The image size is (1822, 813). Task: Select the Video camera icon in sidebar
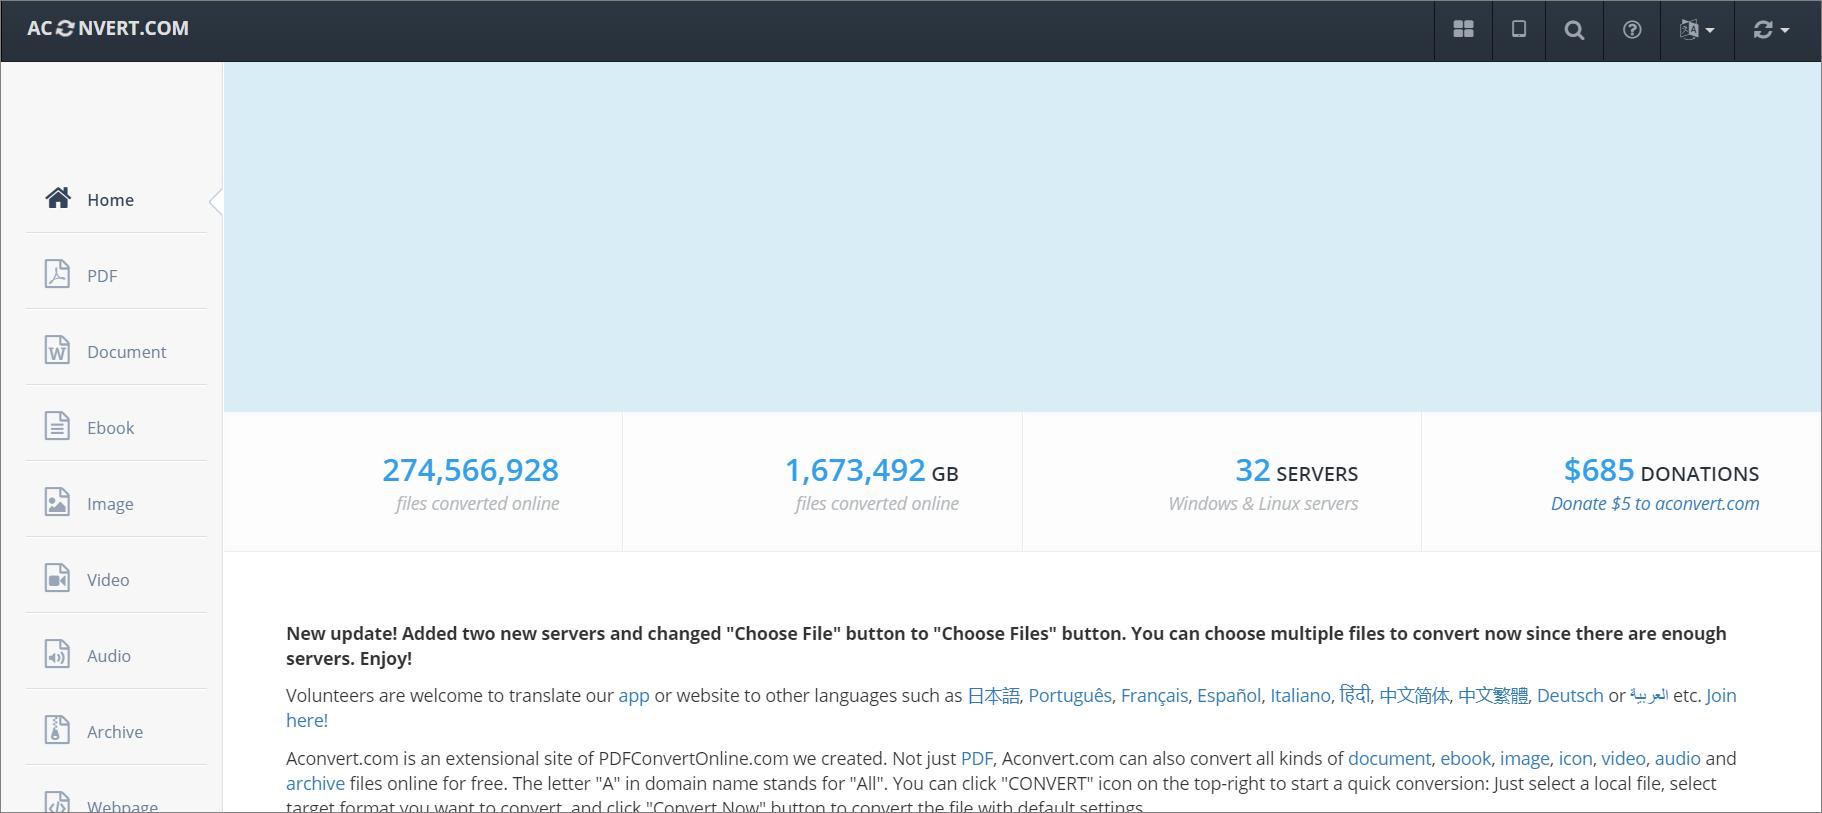click(57, 578)
